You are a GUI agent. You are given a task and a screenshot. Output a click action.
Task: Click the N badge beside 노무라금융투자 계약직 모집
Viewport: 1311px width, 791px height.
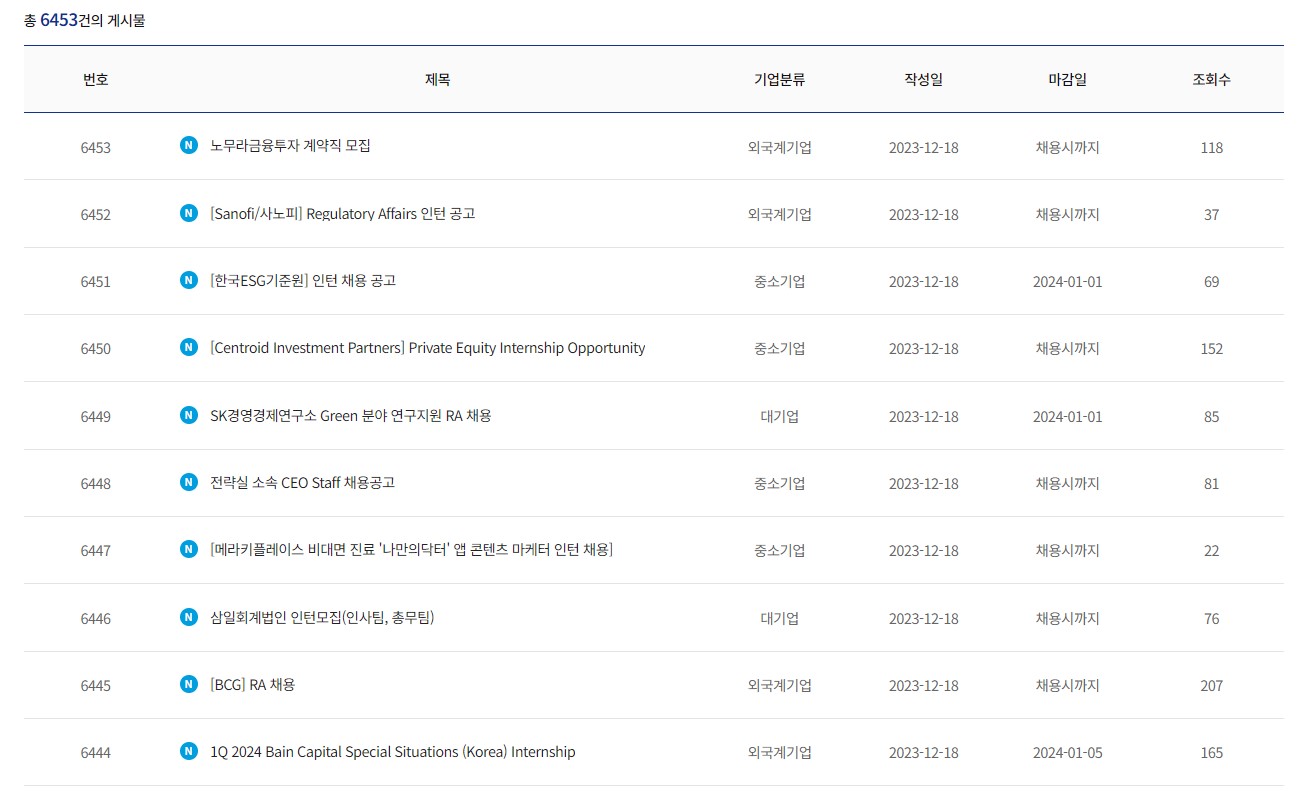(188, 145)
